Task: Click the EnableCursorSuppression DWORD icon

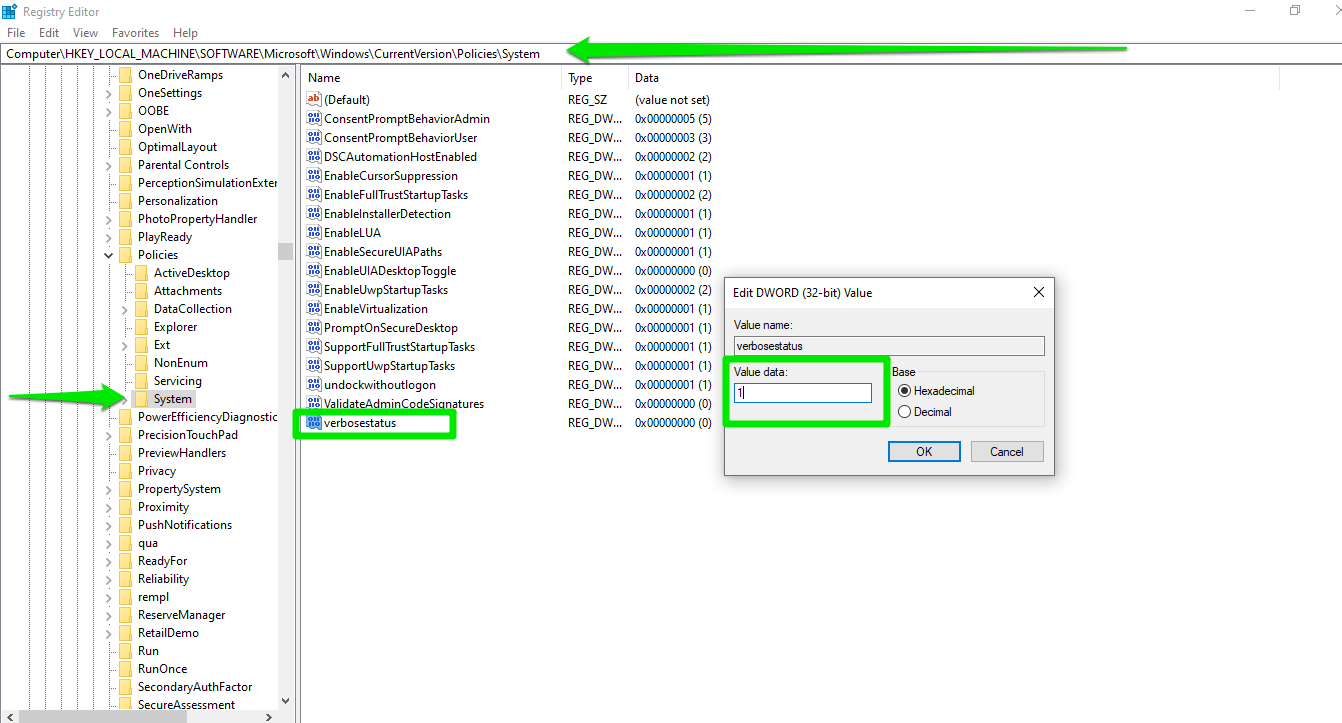Action: tap(314, 176)
